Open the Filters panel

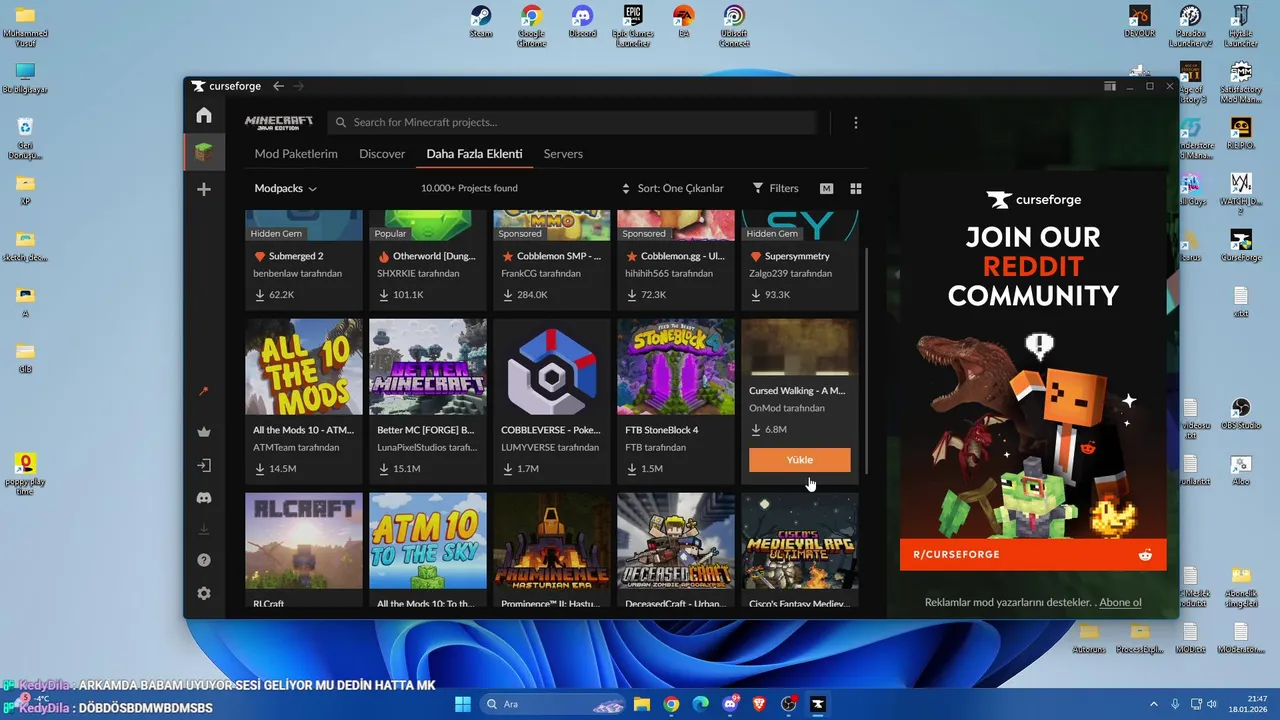[x=776, y=188]
